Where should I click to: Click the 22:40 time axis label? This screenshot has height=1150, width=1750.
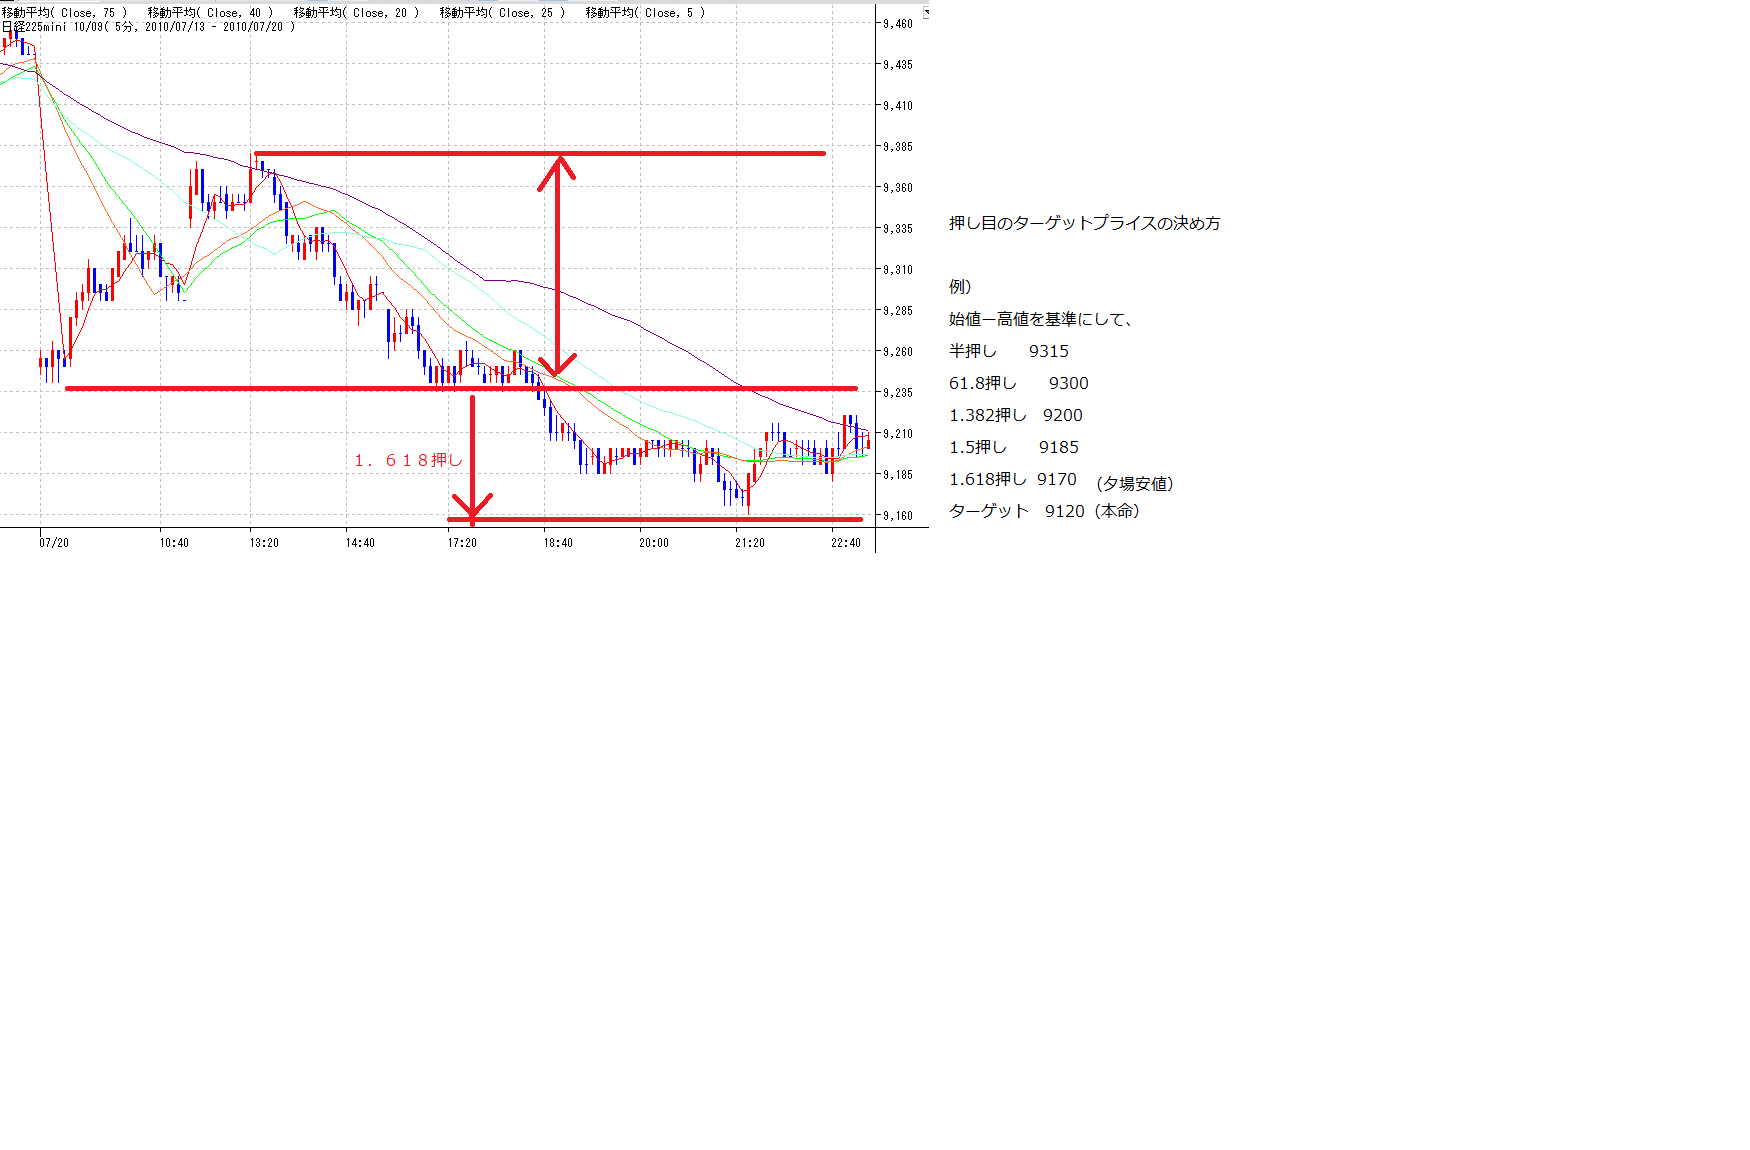[845, 543]
